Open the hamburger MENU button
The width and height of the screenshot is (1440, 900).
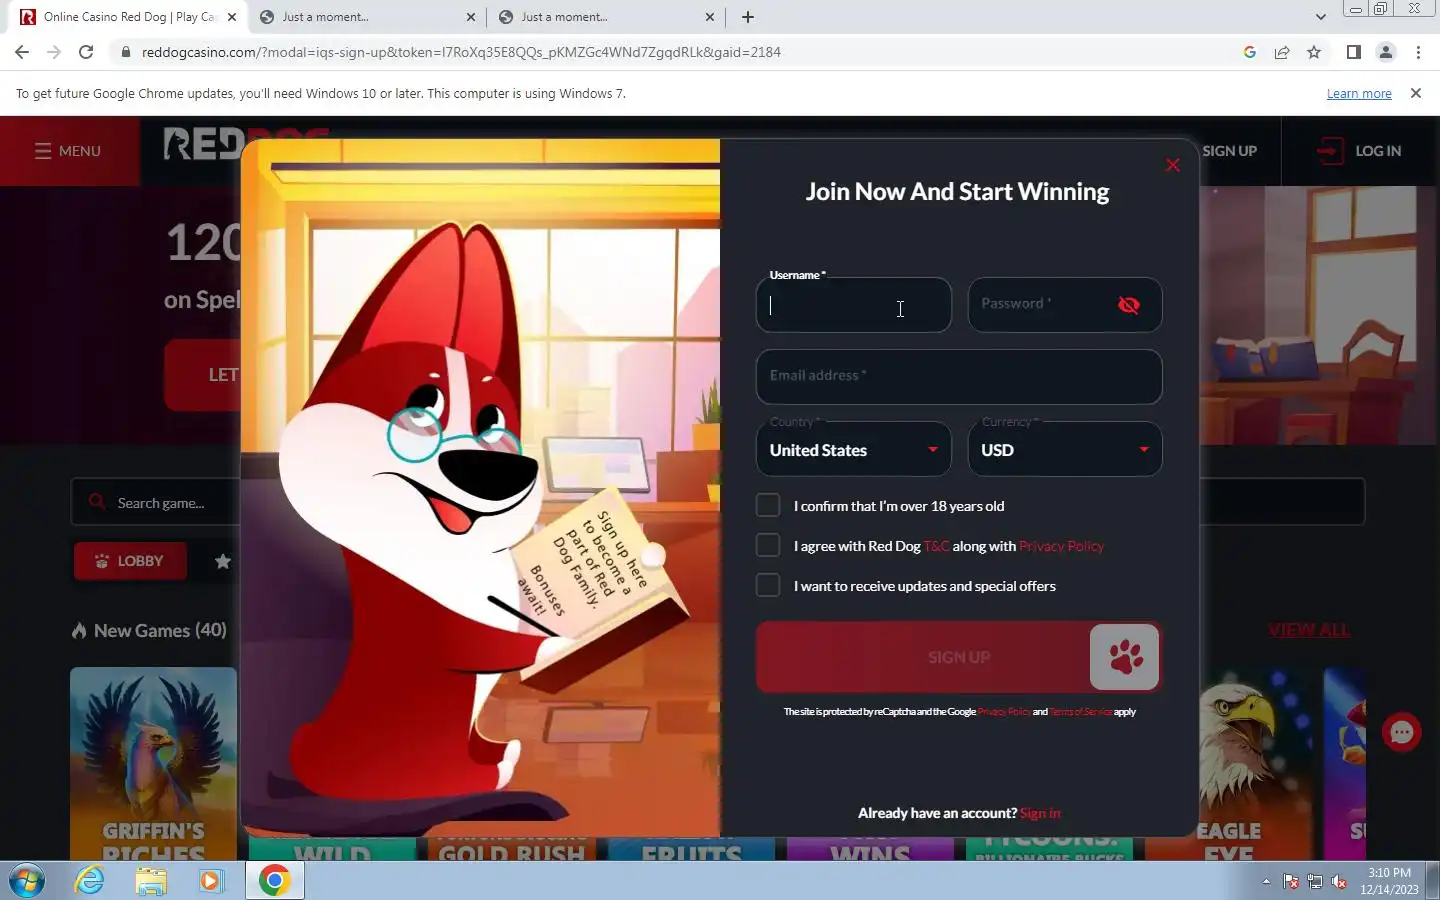tap(68, 151)
